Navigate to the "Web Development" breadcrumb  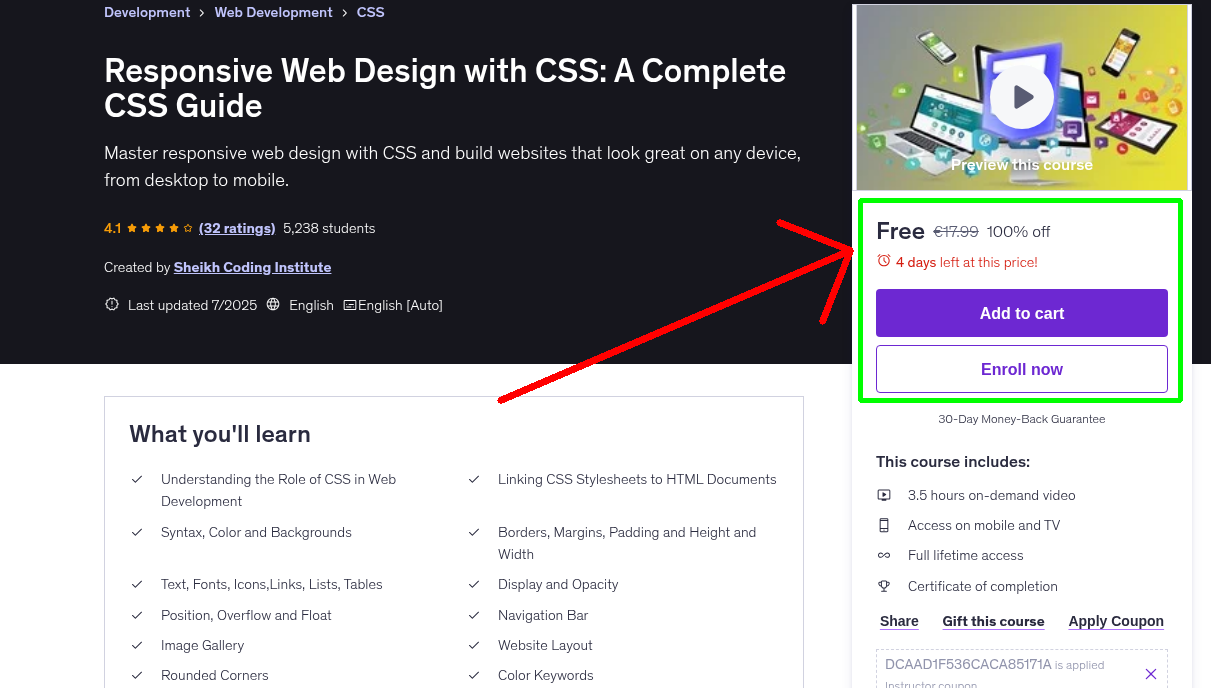(273, 12)
